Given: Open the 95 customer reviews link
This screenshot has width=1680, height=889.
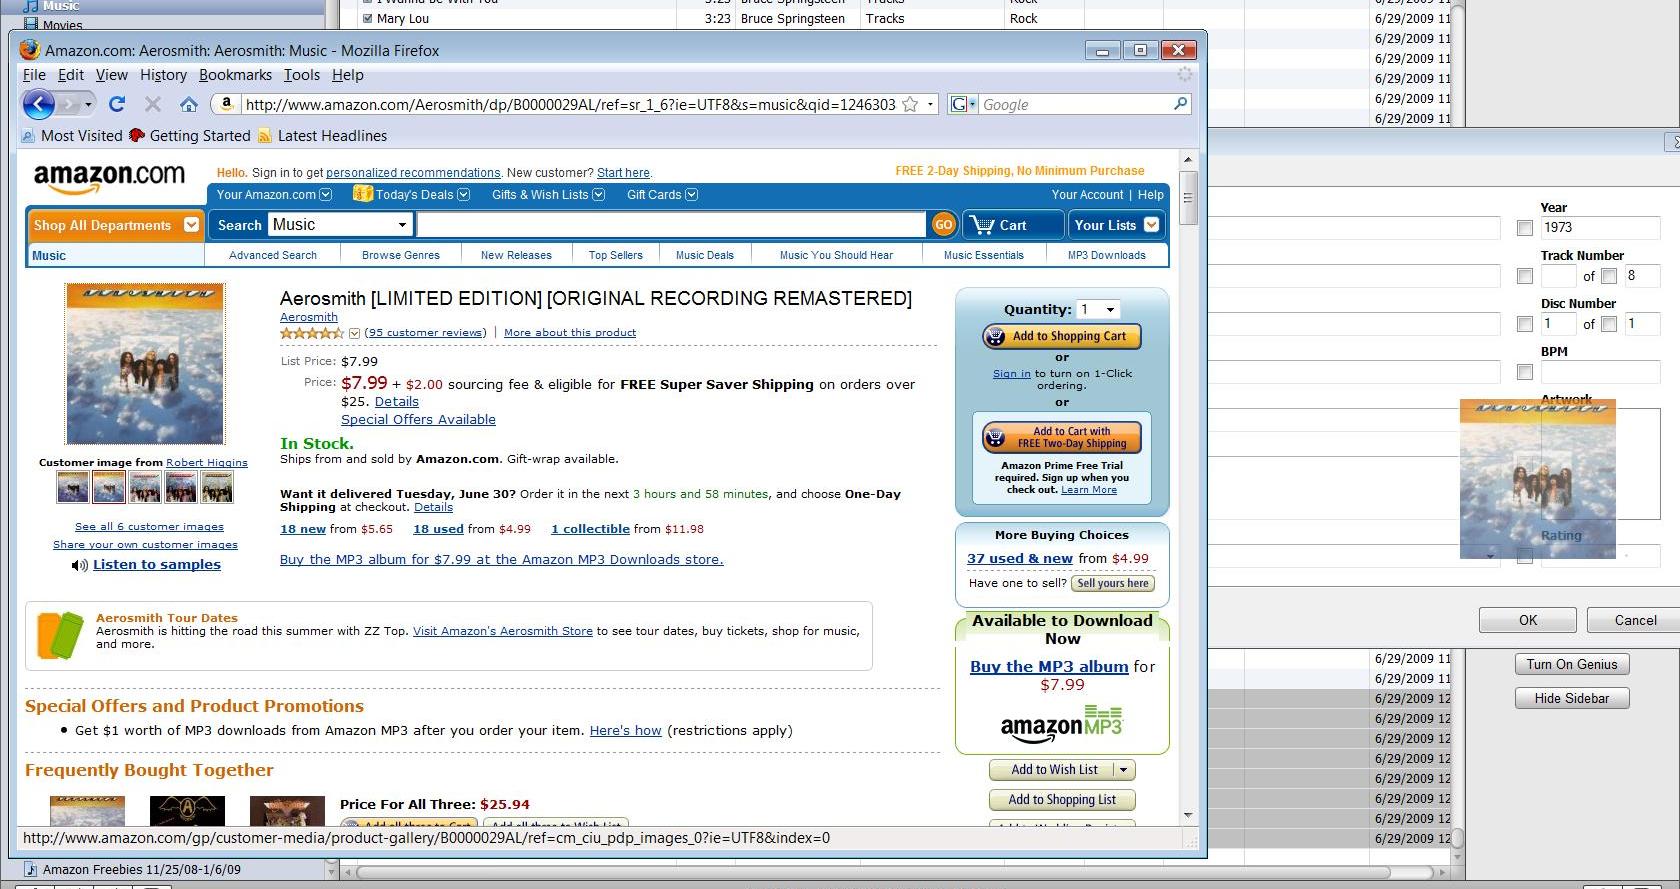Looking at the screenshot, I should coord(425,333).
